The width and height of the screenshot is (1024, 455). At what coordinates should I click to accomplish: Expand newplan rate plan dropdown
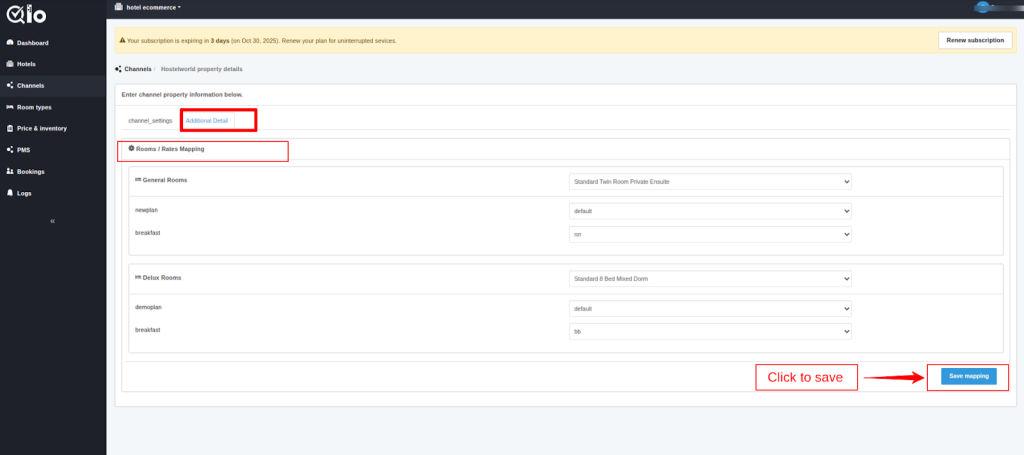point(709,212)
